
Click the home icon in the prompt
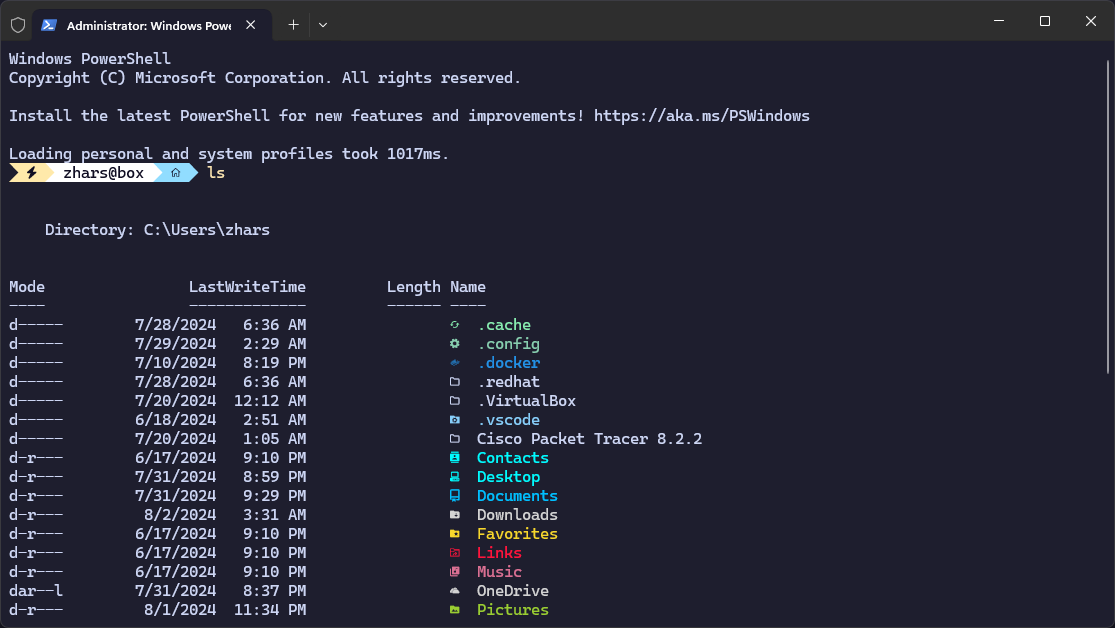(176, 173)
